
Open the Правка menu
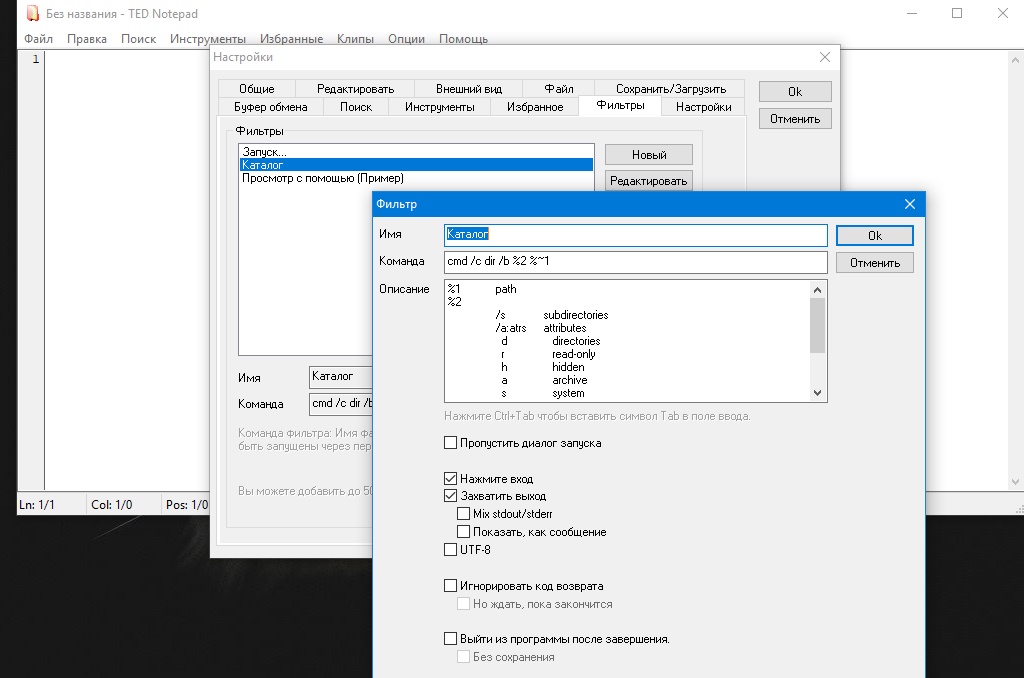click(x=87, y=39)
